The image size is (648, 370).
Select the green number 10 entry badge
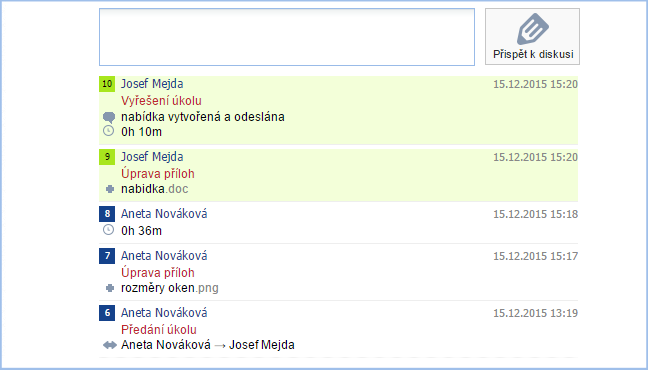(x=107, y=84)
